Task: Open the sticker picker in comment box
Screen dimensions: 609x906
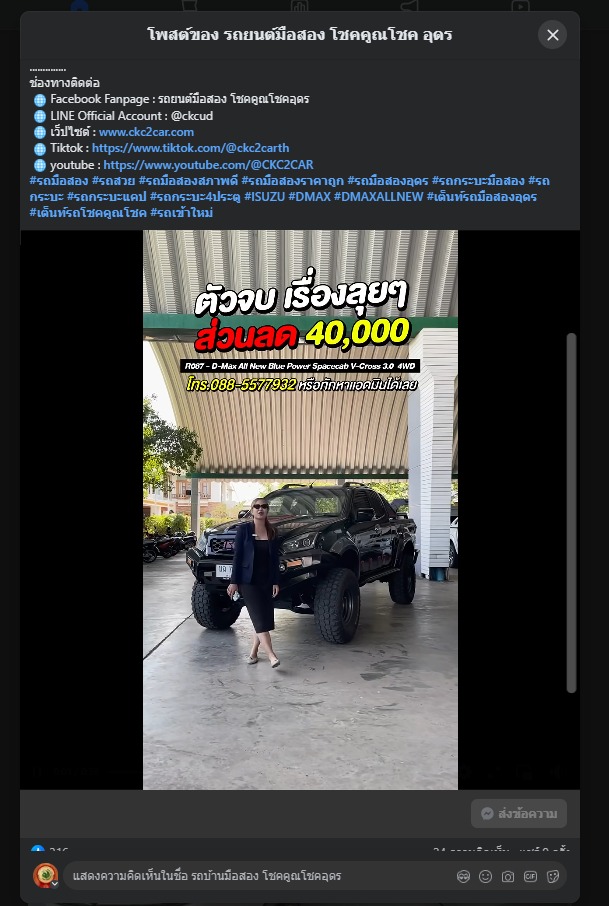Action: tap(553, 876)
